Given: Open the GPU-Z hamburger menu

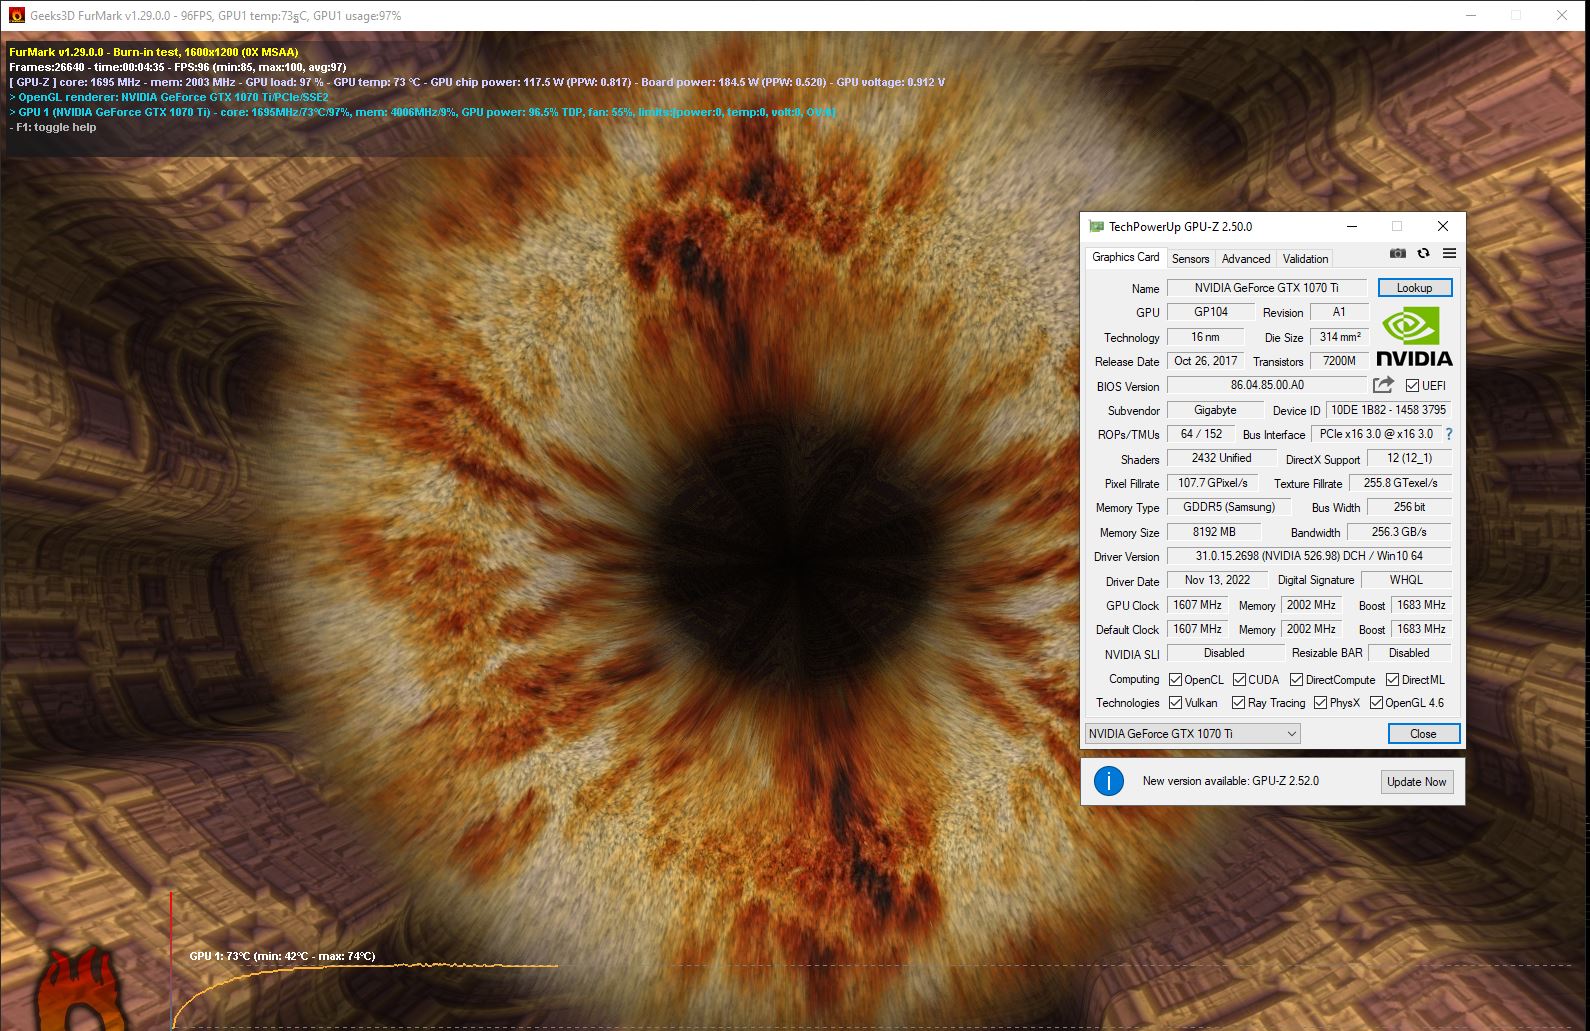Looking at the screenshot, I should 1449,254.
